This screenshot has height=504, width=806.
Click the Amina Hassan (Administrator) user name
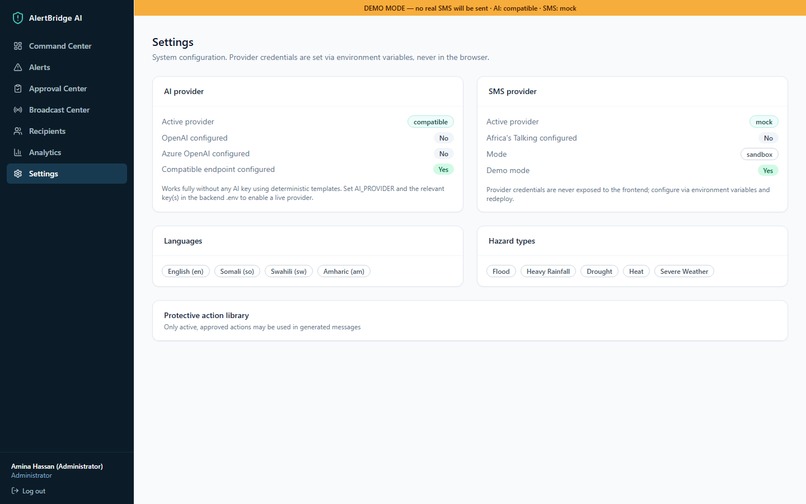coord(57,466)
